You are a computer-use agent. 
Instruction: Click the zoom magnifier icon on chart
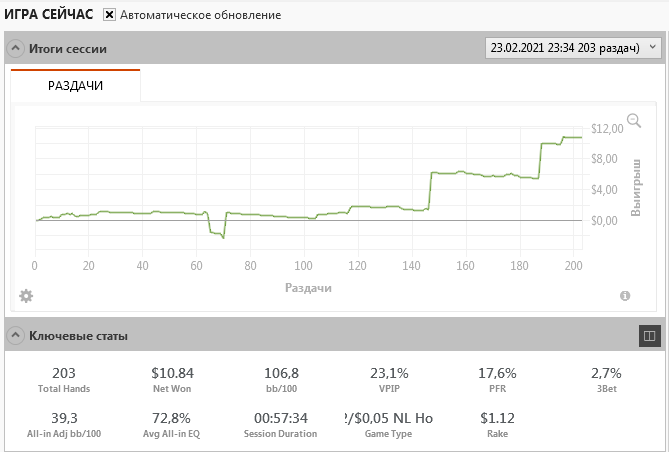pyautogui.click(x=633, y=120)
